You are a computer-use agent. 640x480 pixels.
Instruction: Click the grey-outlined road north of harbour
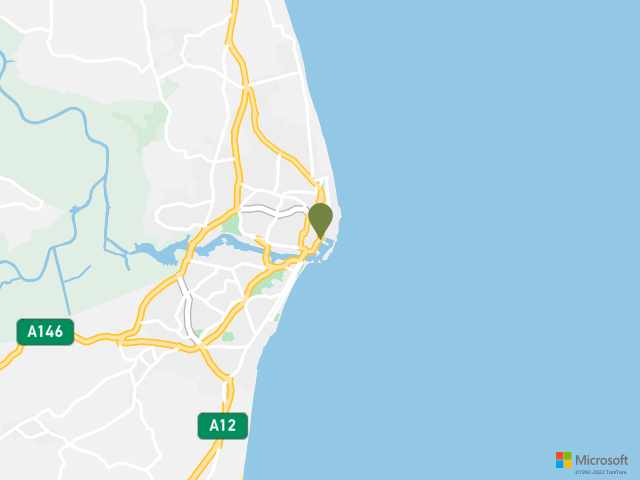(x=274, y=210)
